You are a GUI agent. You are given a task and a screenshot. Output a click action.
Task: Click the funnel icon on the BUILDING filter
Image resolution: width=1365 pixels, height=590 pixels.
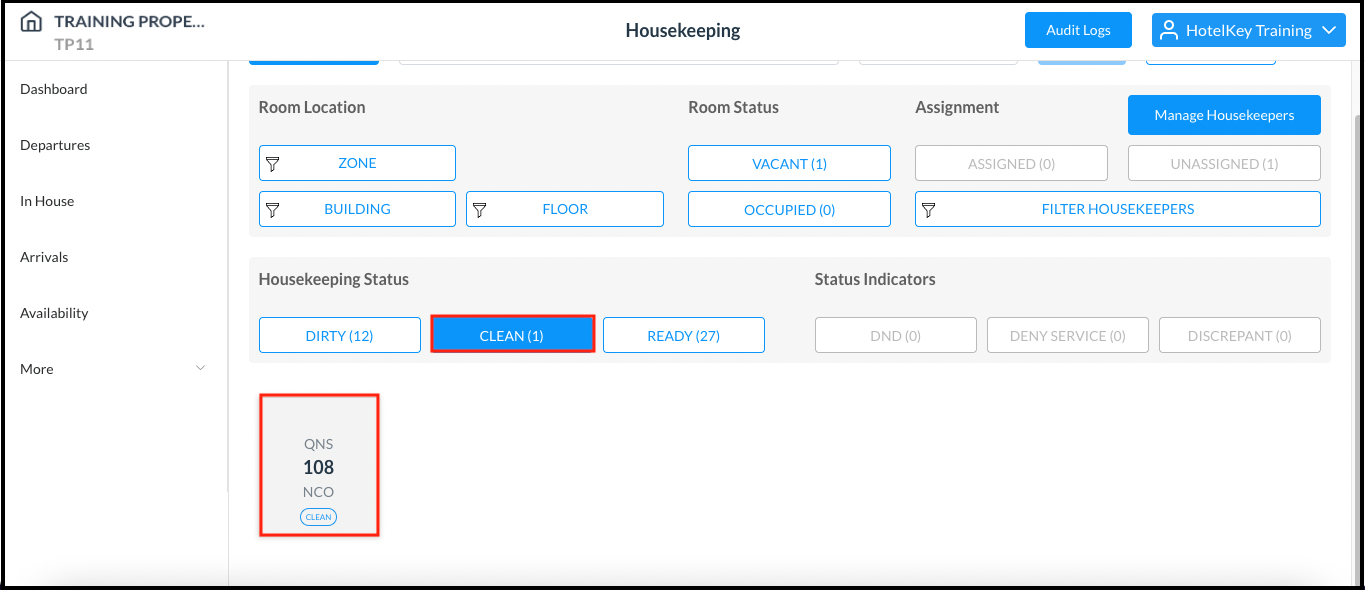pos(271,208)
